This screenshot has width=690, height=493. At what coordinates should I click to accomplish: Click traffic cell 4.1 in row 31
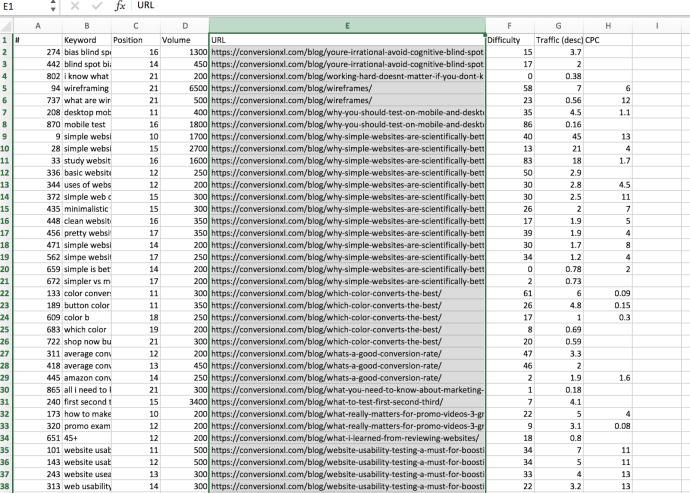(558, 402)
